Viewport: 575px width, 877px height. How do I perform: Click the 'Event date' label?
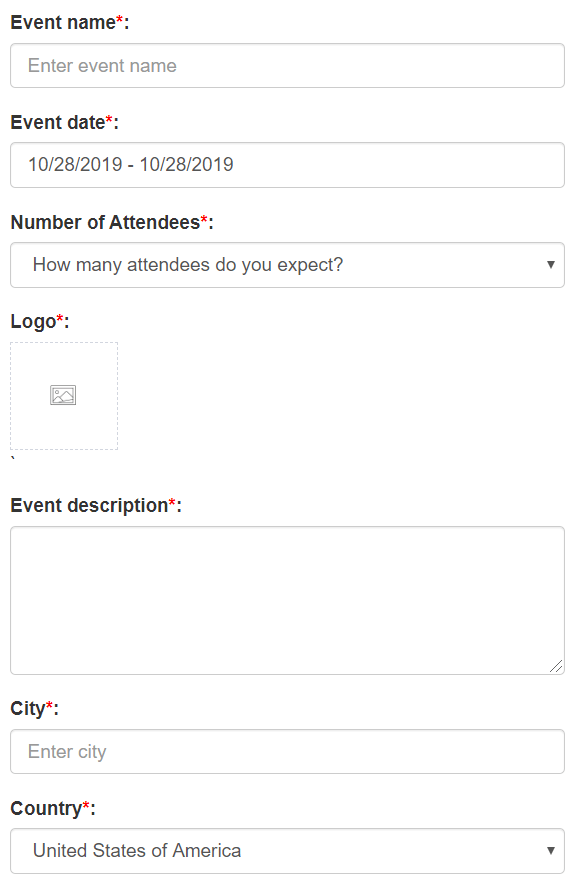coord(58,122)
